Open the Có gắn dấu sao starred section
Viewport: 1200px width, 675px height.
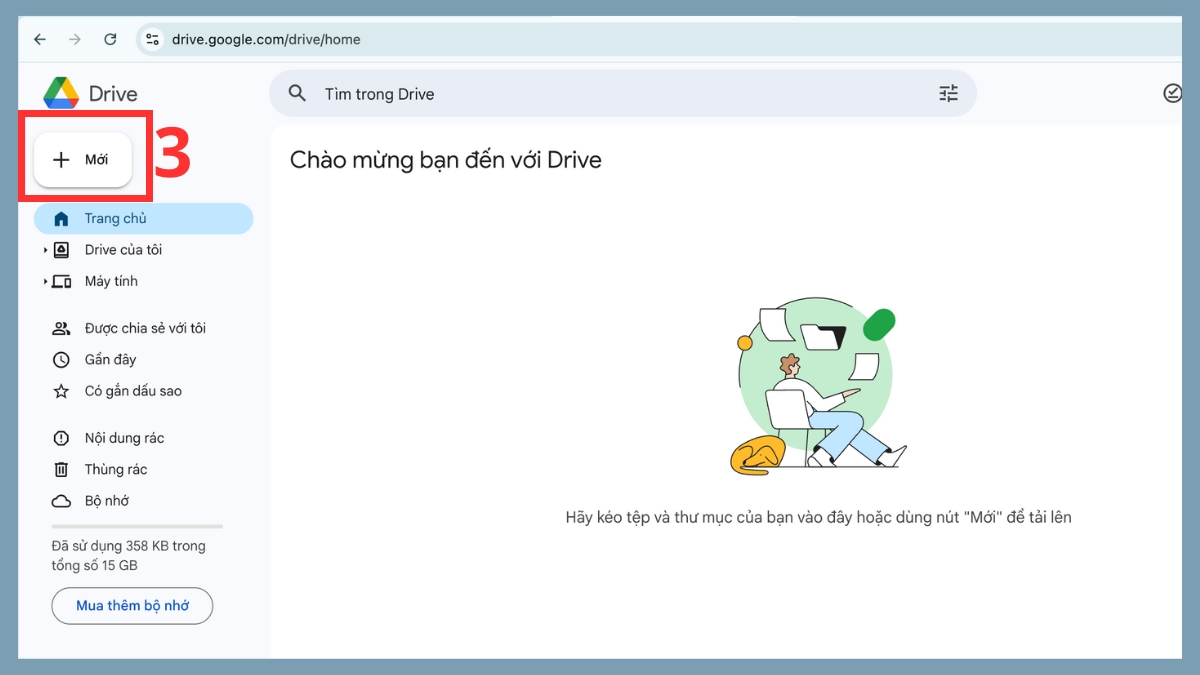[62, 391]
